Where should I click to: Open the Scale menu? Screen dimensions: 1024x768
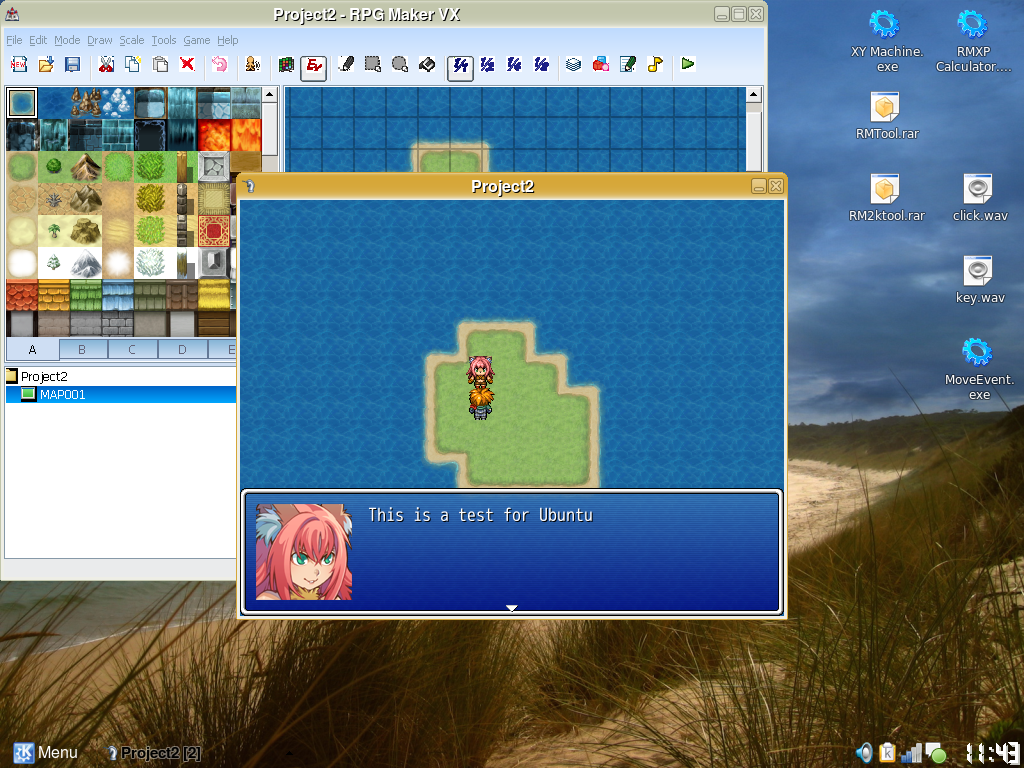132,40
